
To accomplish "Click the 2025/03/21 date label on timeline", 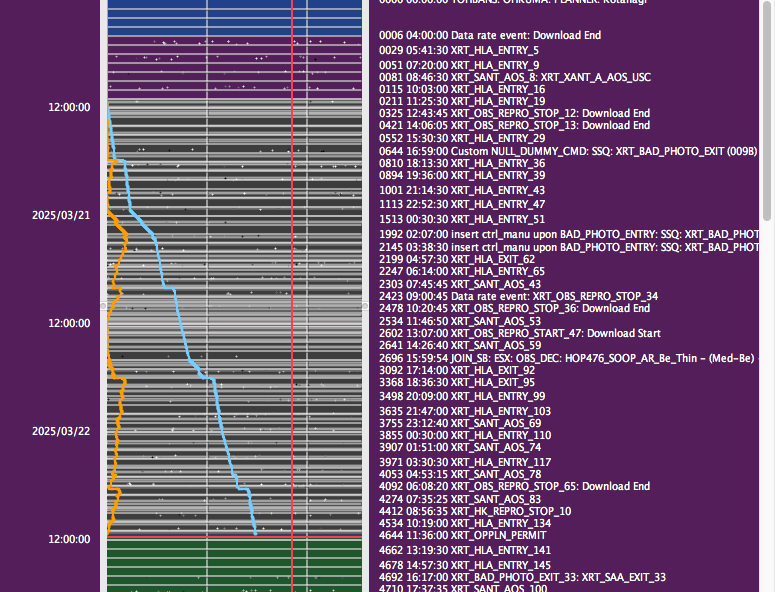I will [61, 215].
